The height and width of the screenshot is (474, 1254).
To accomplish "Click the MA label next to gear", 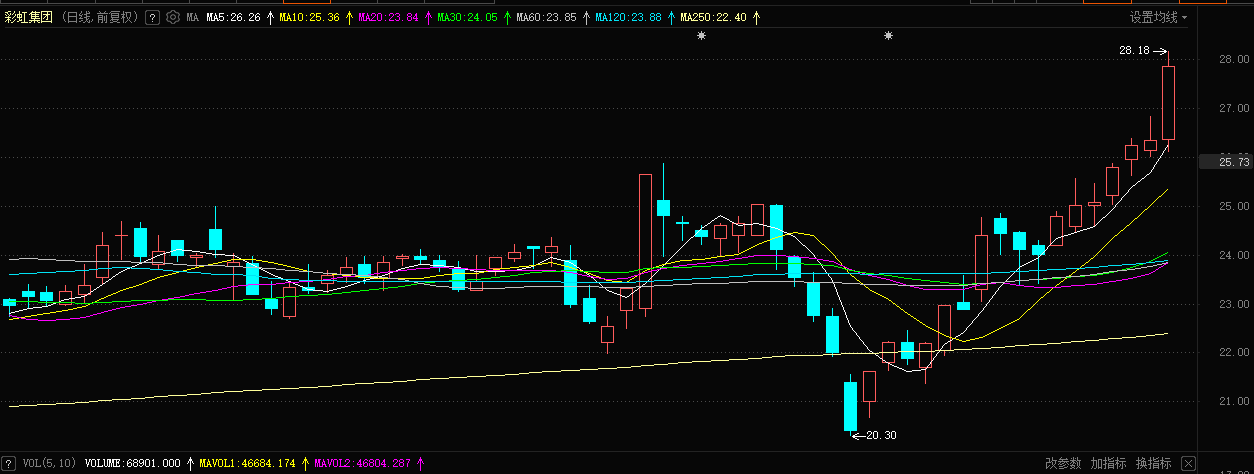I will 193,17.
